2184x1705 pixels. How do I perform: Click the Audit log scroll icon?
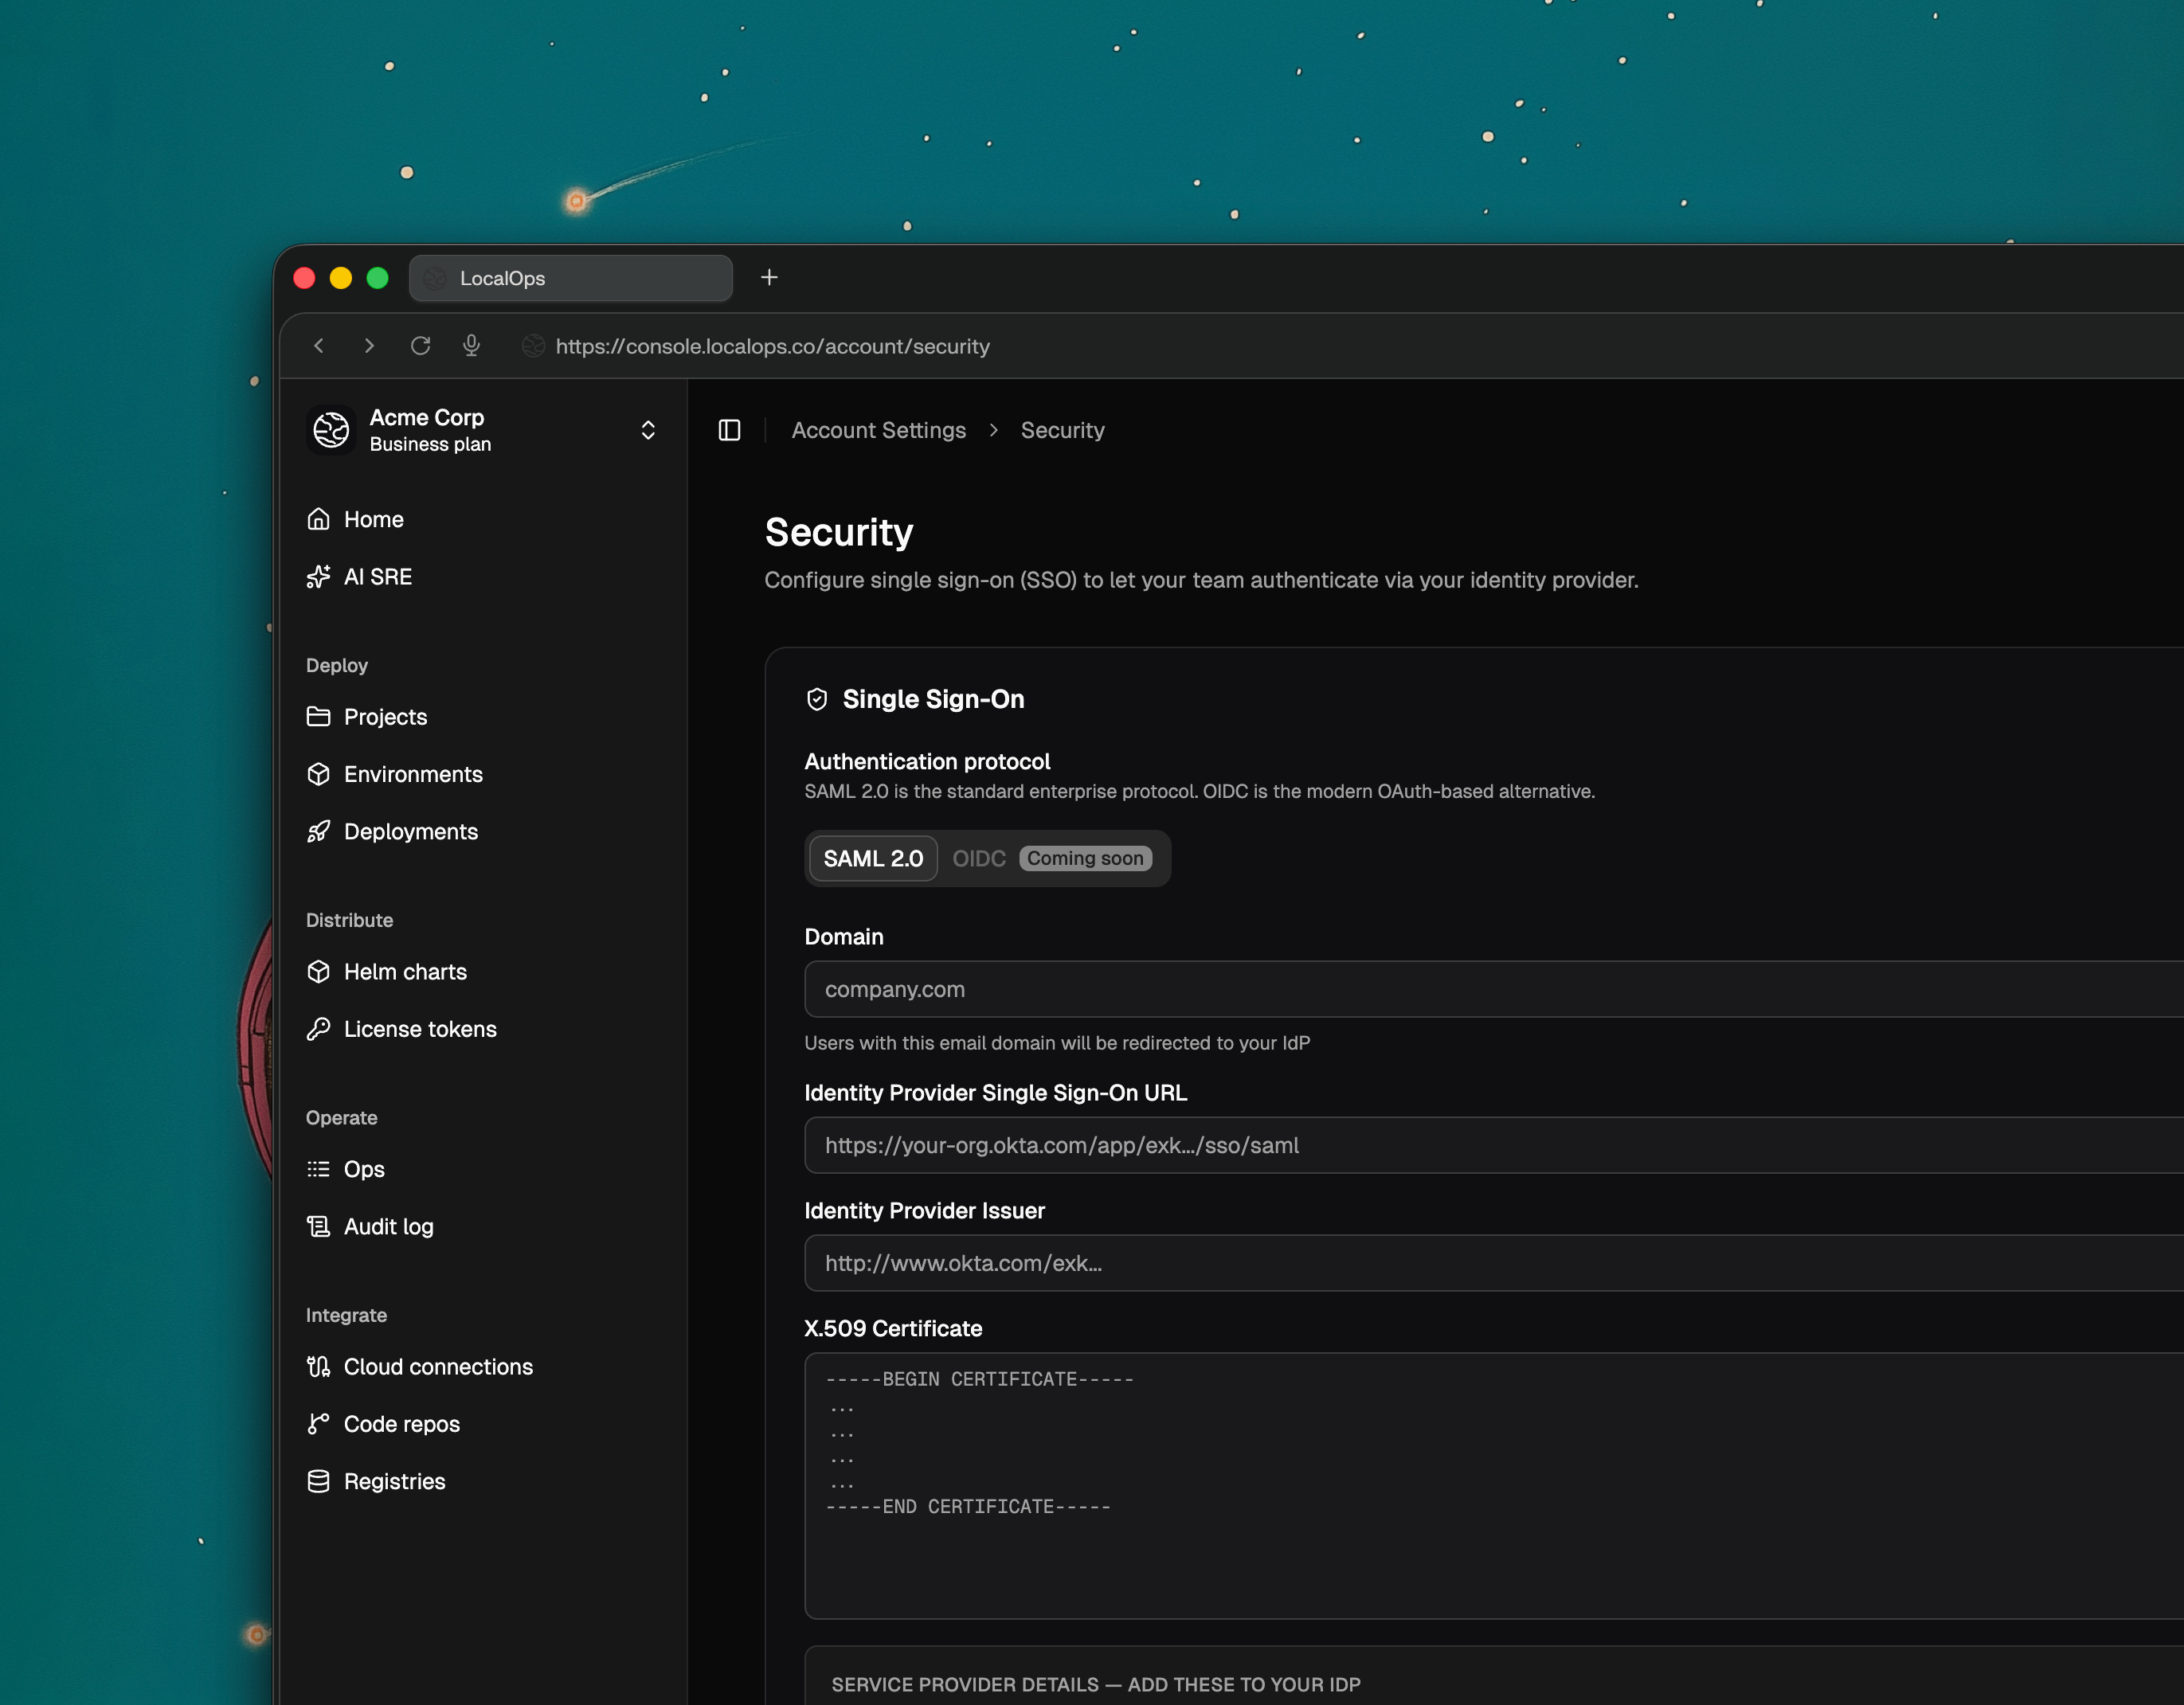coord(318,1227)
